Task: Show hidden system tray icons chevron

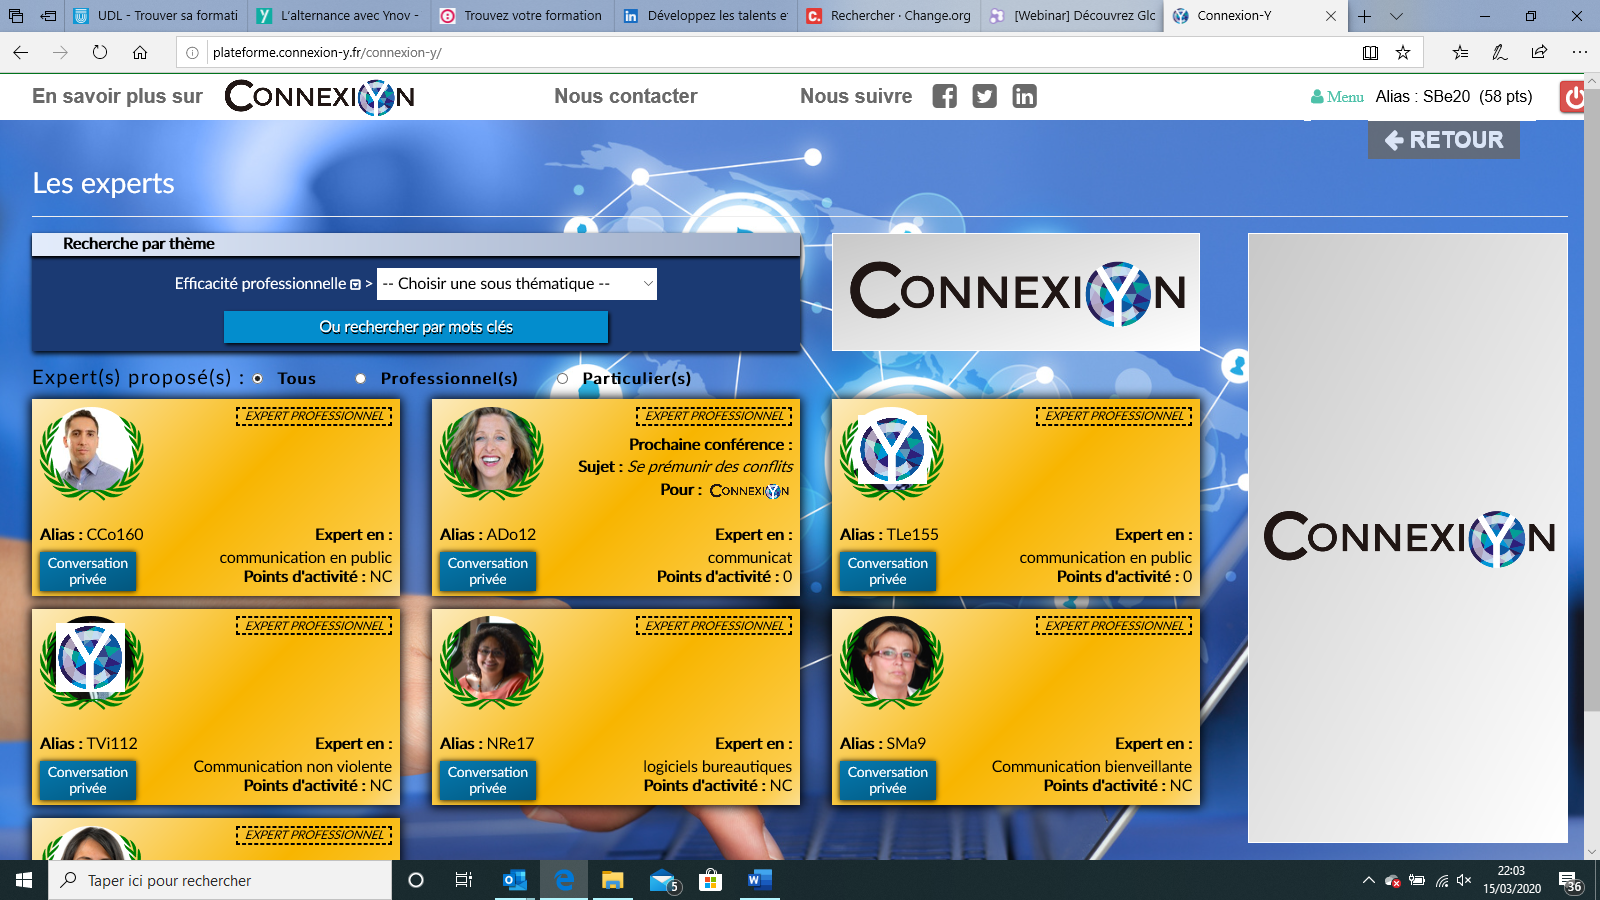Action: pos(1368,880)
